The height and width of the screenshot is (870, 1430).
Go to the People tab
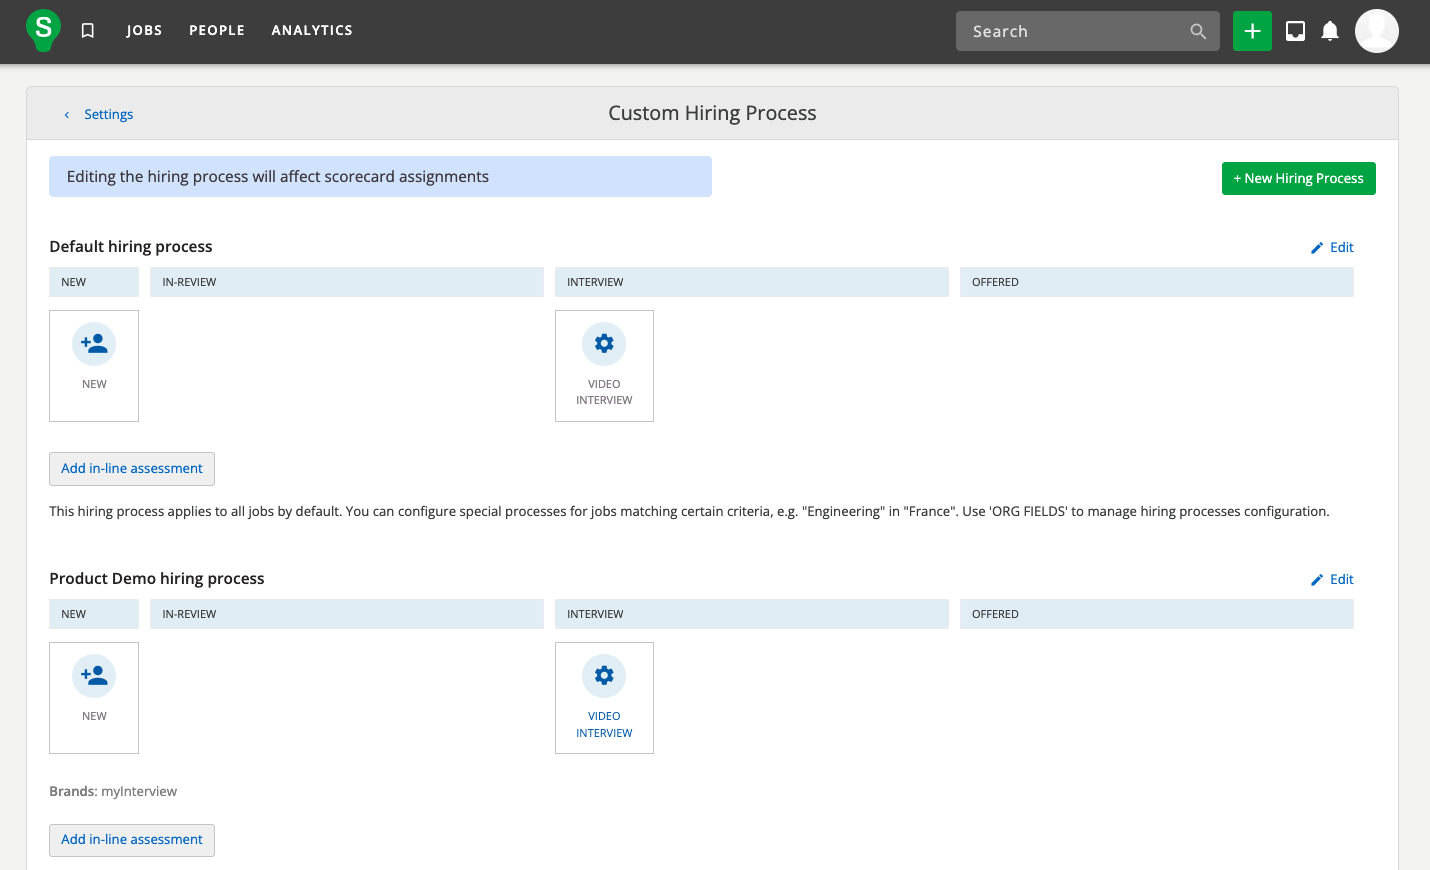(x=217, y=31)
